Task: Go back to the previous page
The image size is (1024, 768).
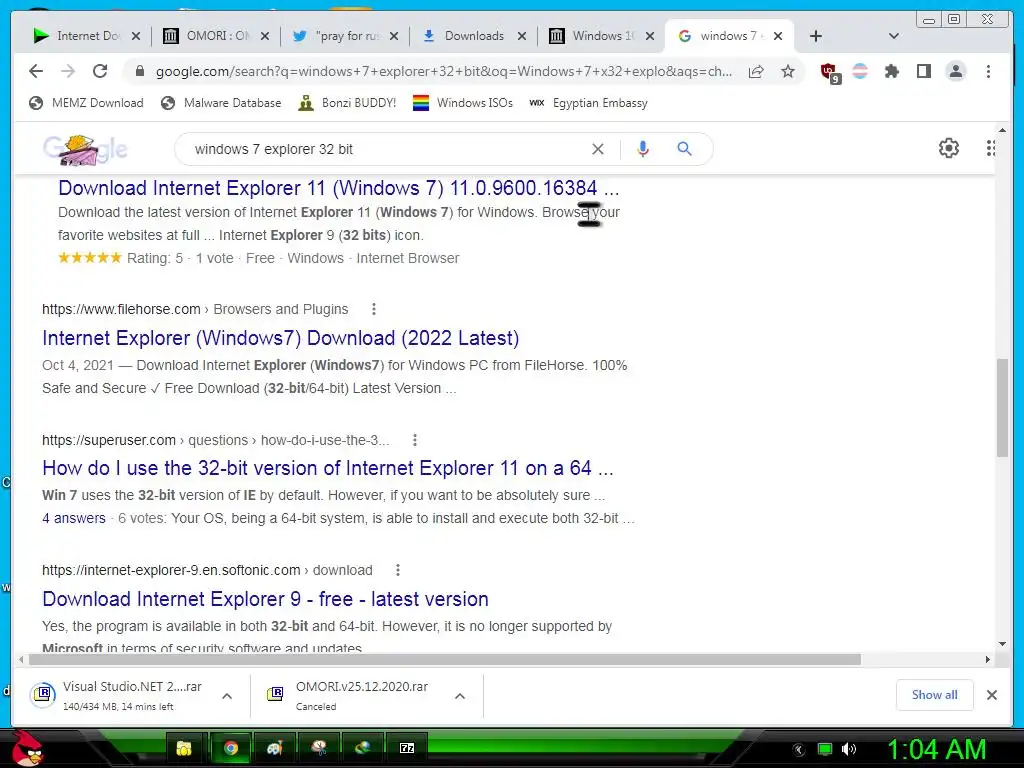Action: [36, 71]
